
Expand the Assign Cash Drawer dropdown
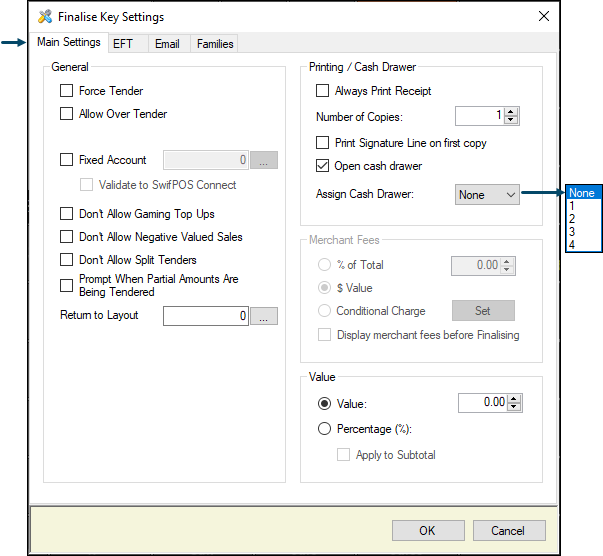487,195
